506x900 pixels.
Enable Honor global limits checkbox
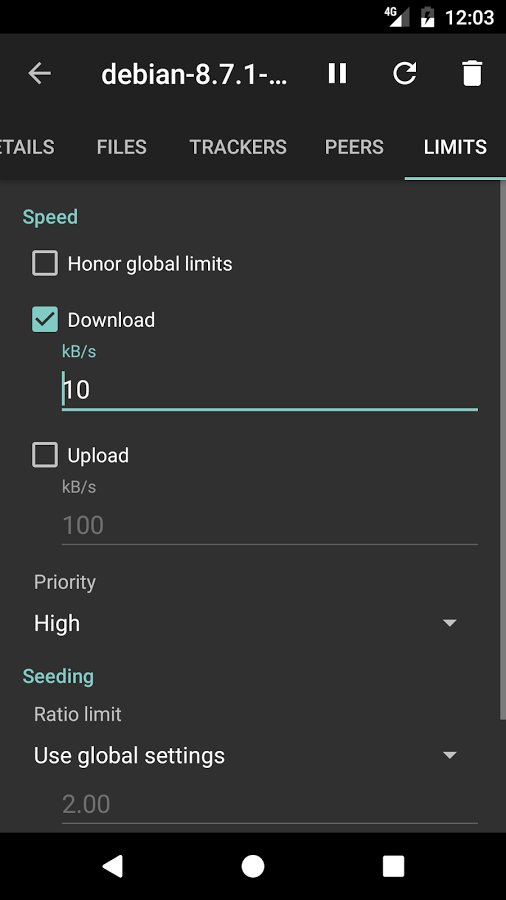[x=45, y=263]
